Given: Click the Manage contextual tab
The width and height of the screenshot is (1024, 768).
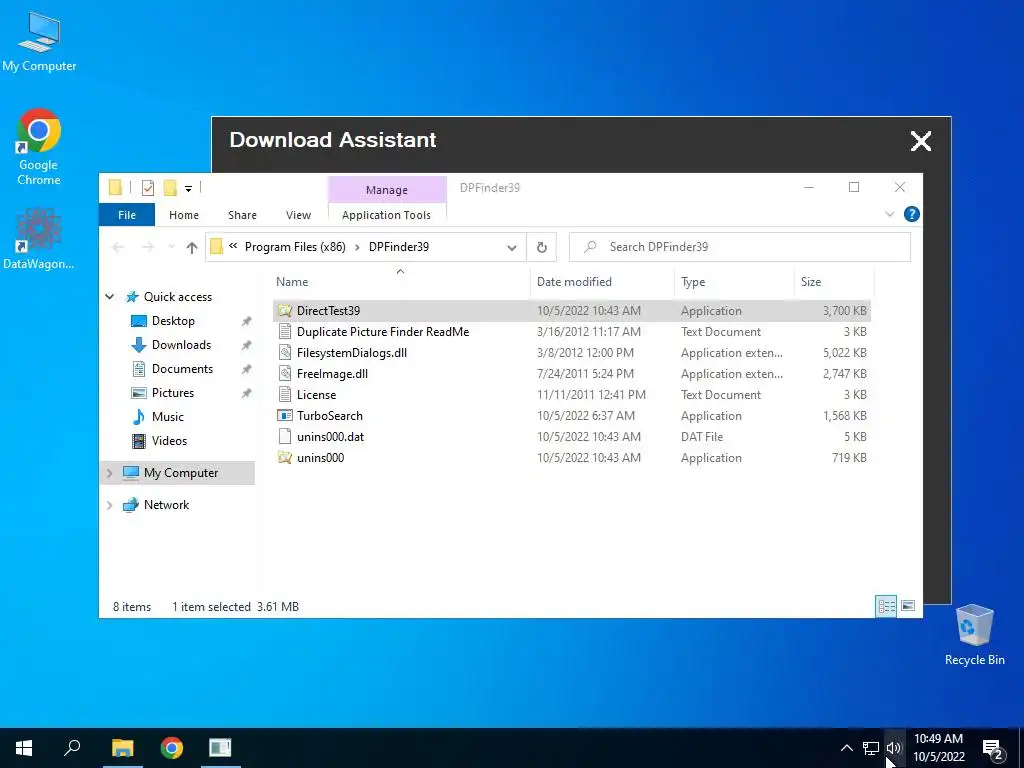Looking at the screenshot, I should pyautogui.click(x=387, y=190).
